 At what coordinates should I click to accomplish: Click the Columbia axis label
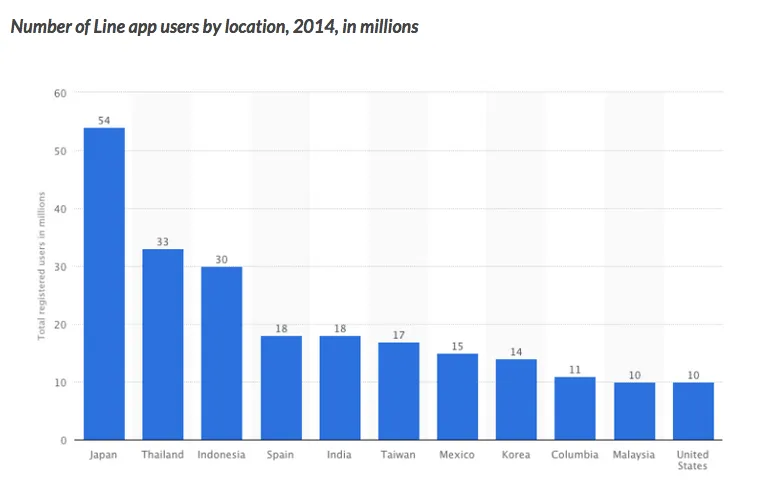[575, 455]
